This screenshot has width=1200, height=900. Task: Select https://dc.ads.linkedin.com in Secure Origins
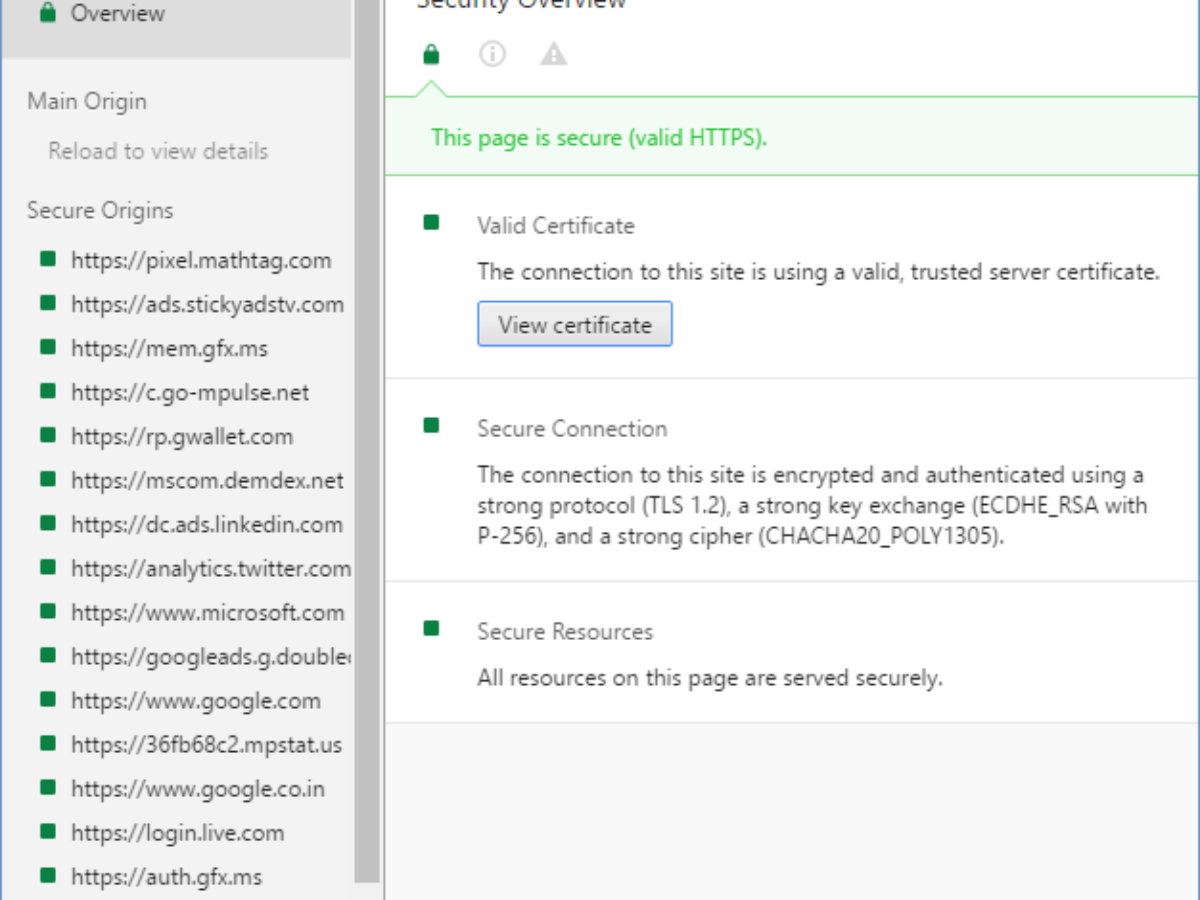[x=207, y=524]
